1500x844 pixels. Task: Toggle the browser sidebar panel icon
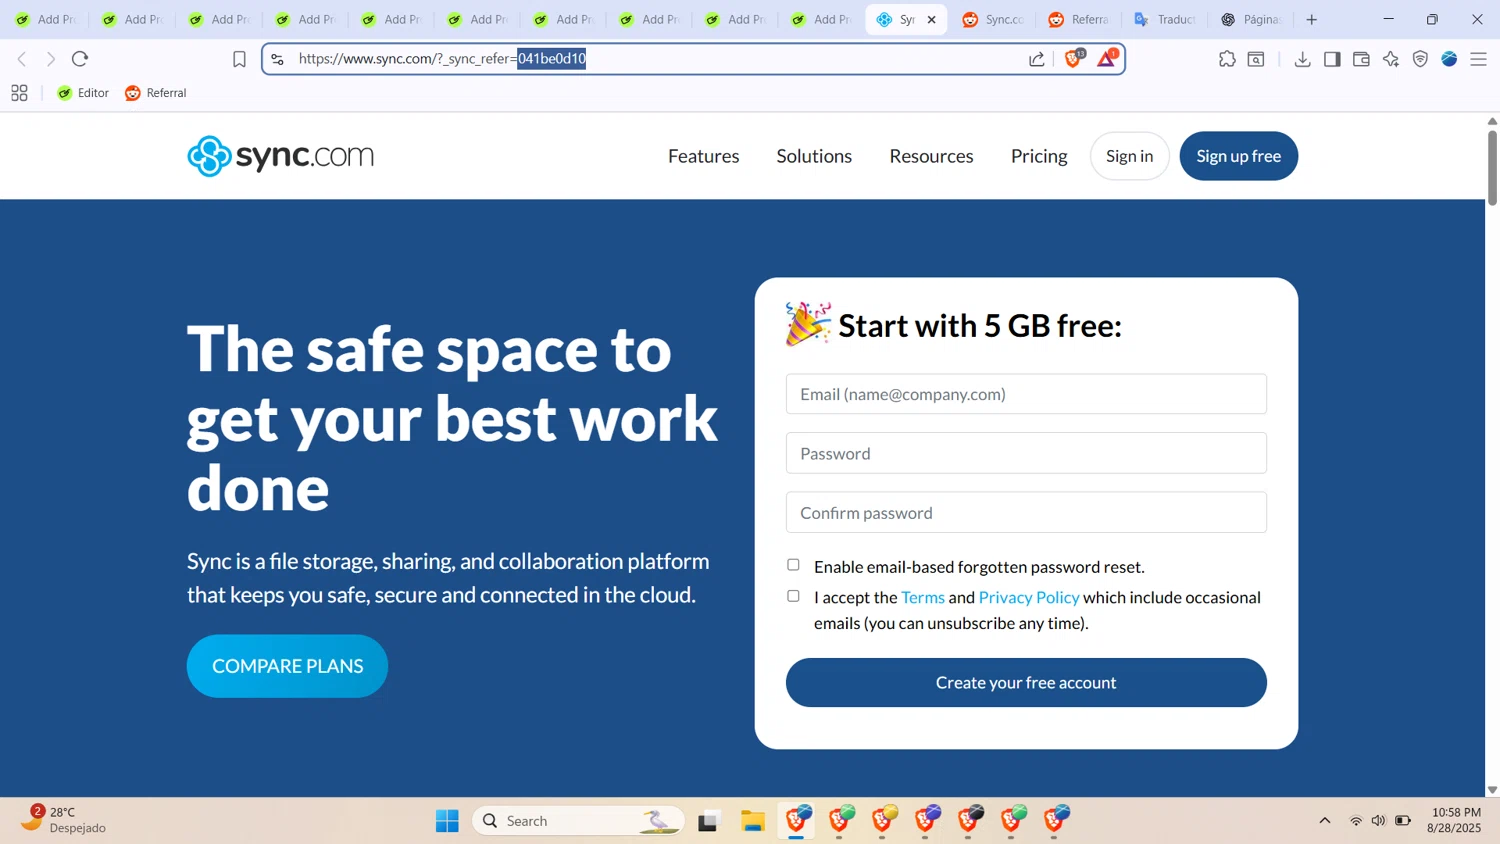(1332, 59)
